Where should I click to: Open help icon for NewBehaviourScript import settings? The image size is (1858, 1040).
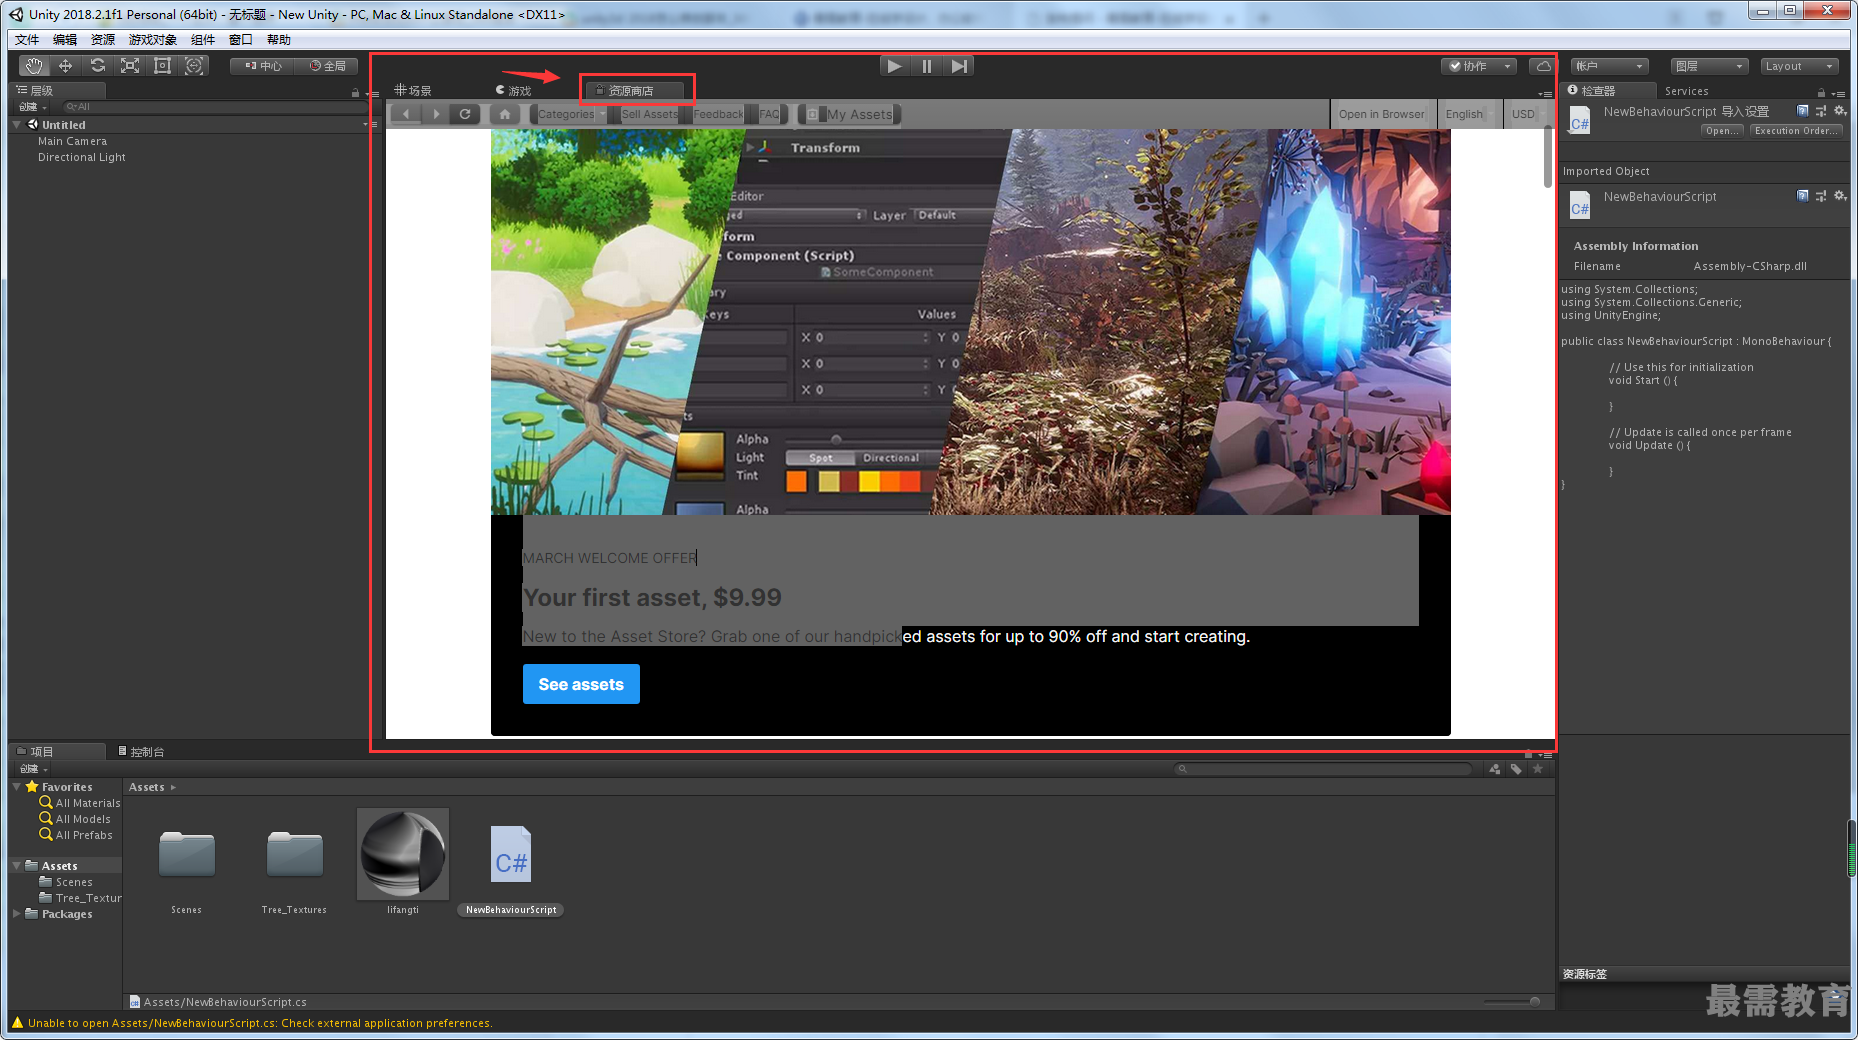pyautogui.click(x=1802, y=111)
